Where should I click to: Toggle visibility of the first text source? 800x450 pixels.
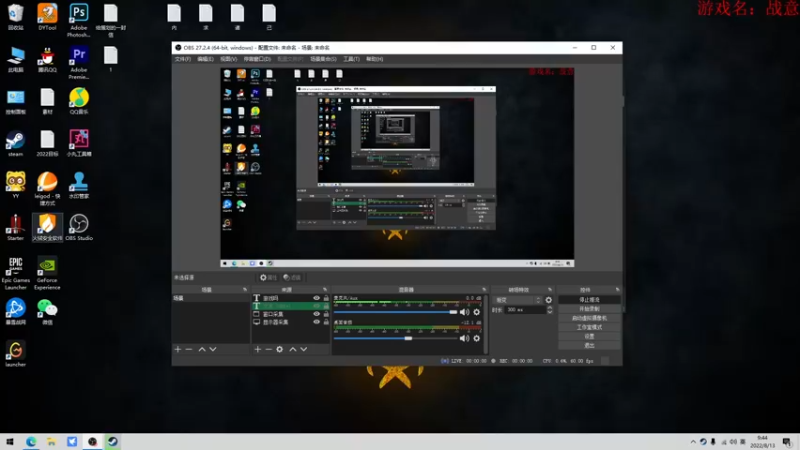pos(316,298)
